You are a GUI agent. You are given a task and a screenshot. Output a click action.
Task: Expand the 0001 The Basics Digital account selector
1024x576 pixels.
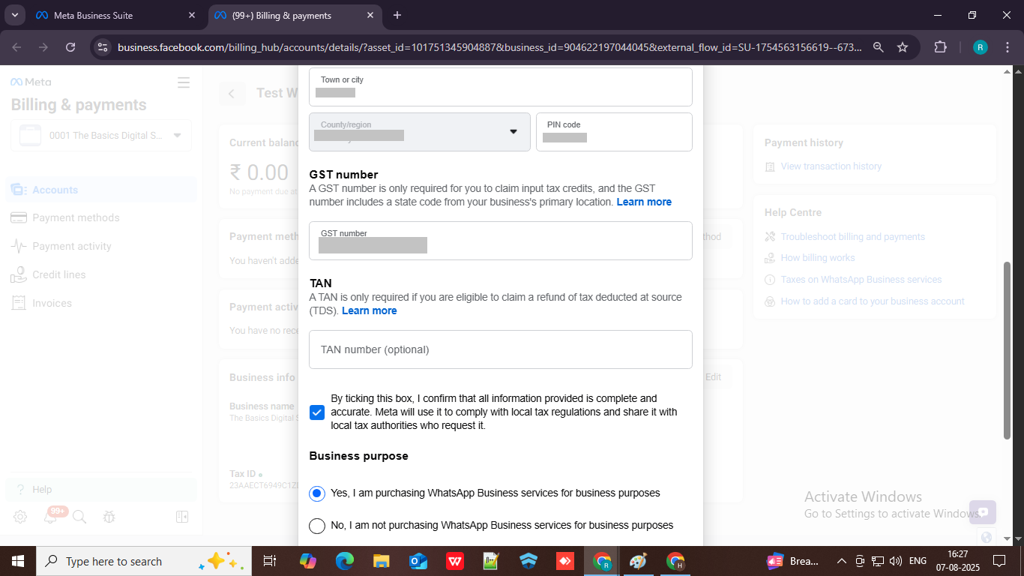[x=101, y=135]
